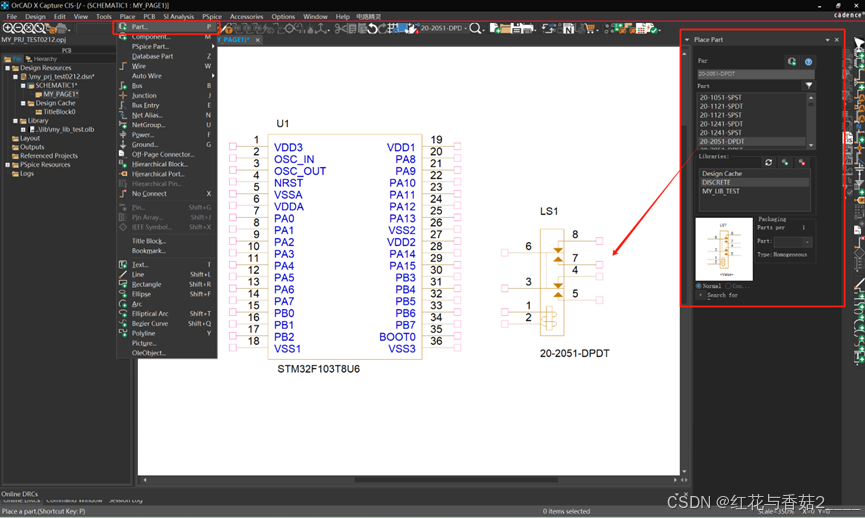Click the Select arrow tool in right toolbar
This screenshot has height=518, width=865.
pos(859,44)
